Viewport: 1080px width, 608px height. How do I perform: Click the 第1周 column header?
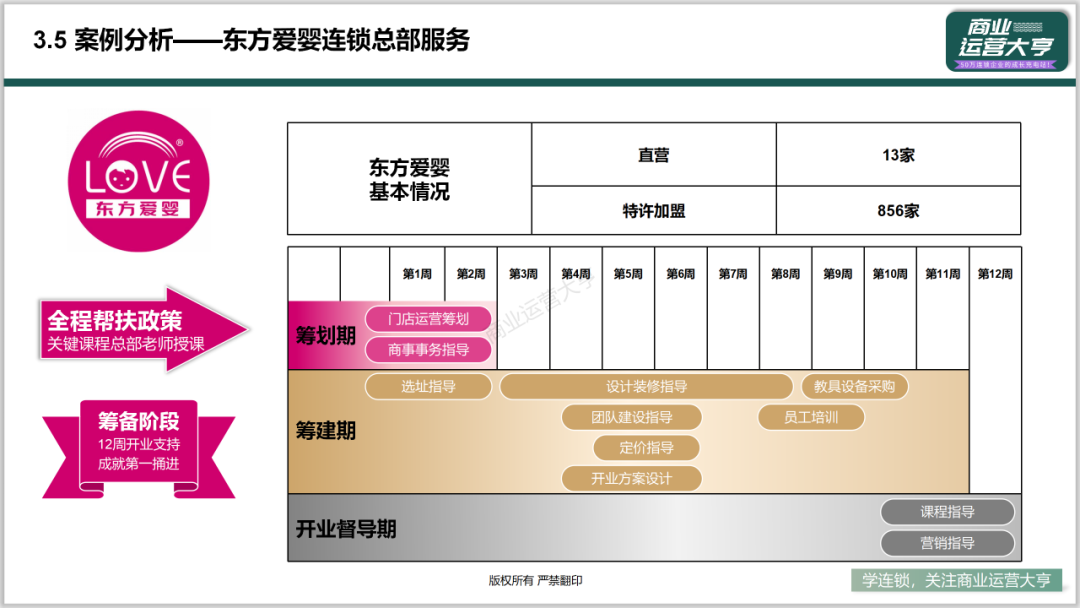417,274
